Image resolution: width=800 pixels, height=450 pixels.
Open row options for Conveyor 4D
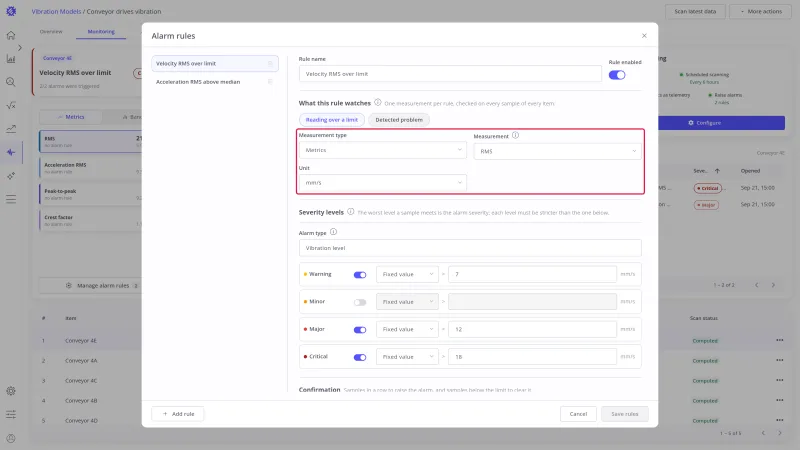point(779,420)
